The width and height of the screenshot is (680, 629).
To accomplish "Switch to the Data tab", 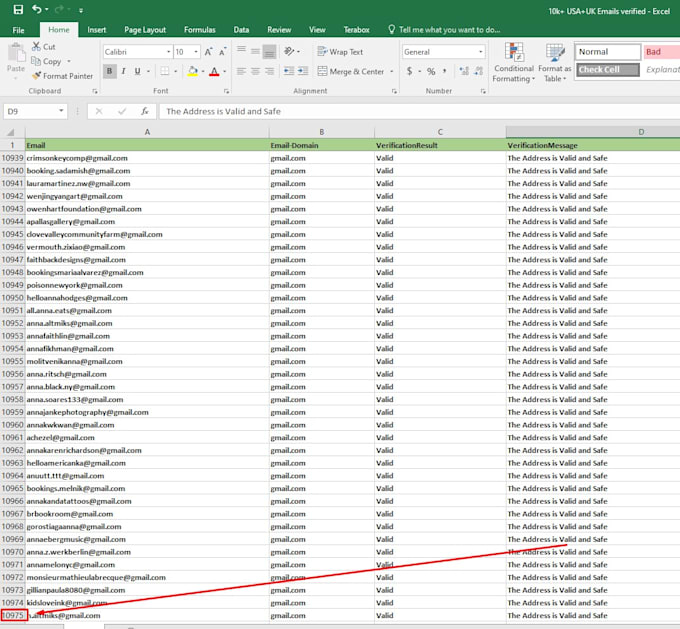I will tap(241, 29).
